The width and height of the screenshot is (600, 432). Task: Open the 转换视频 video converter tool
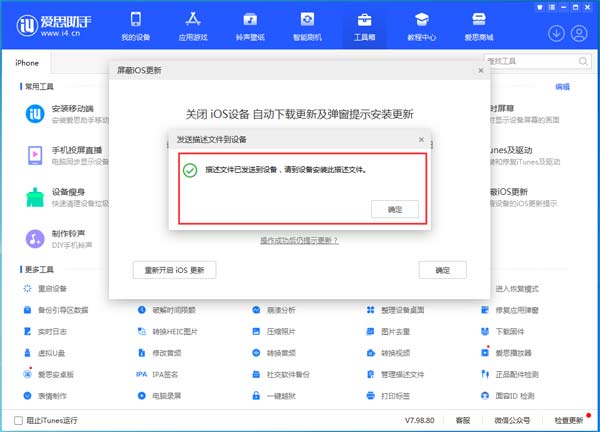pos(388,353)
